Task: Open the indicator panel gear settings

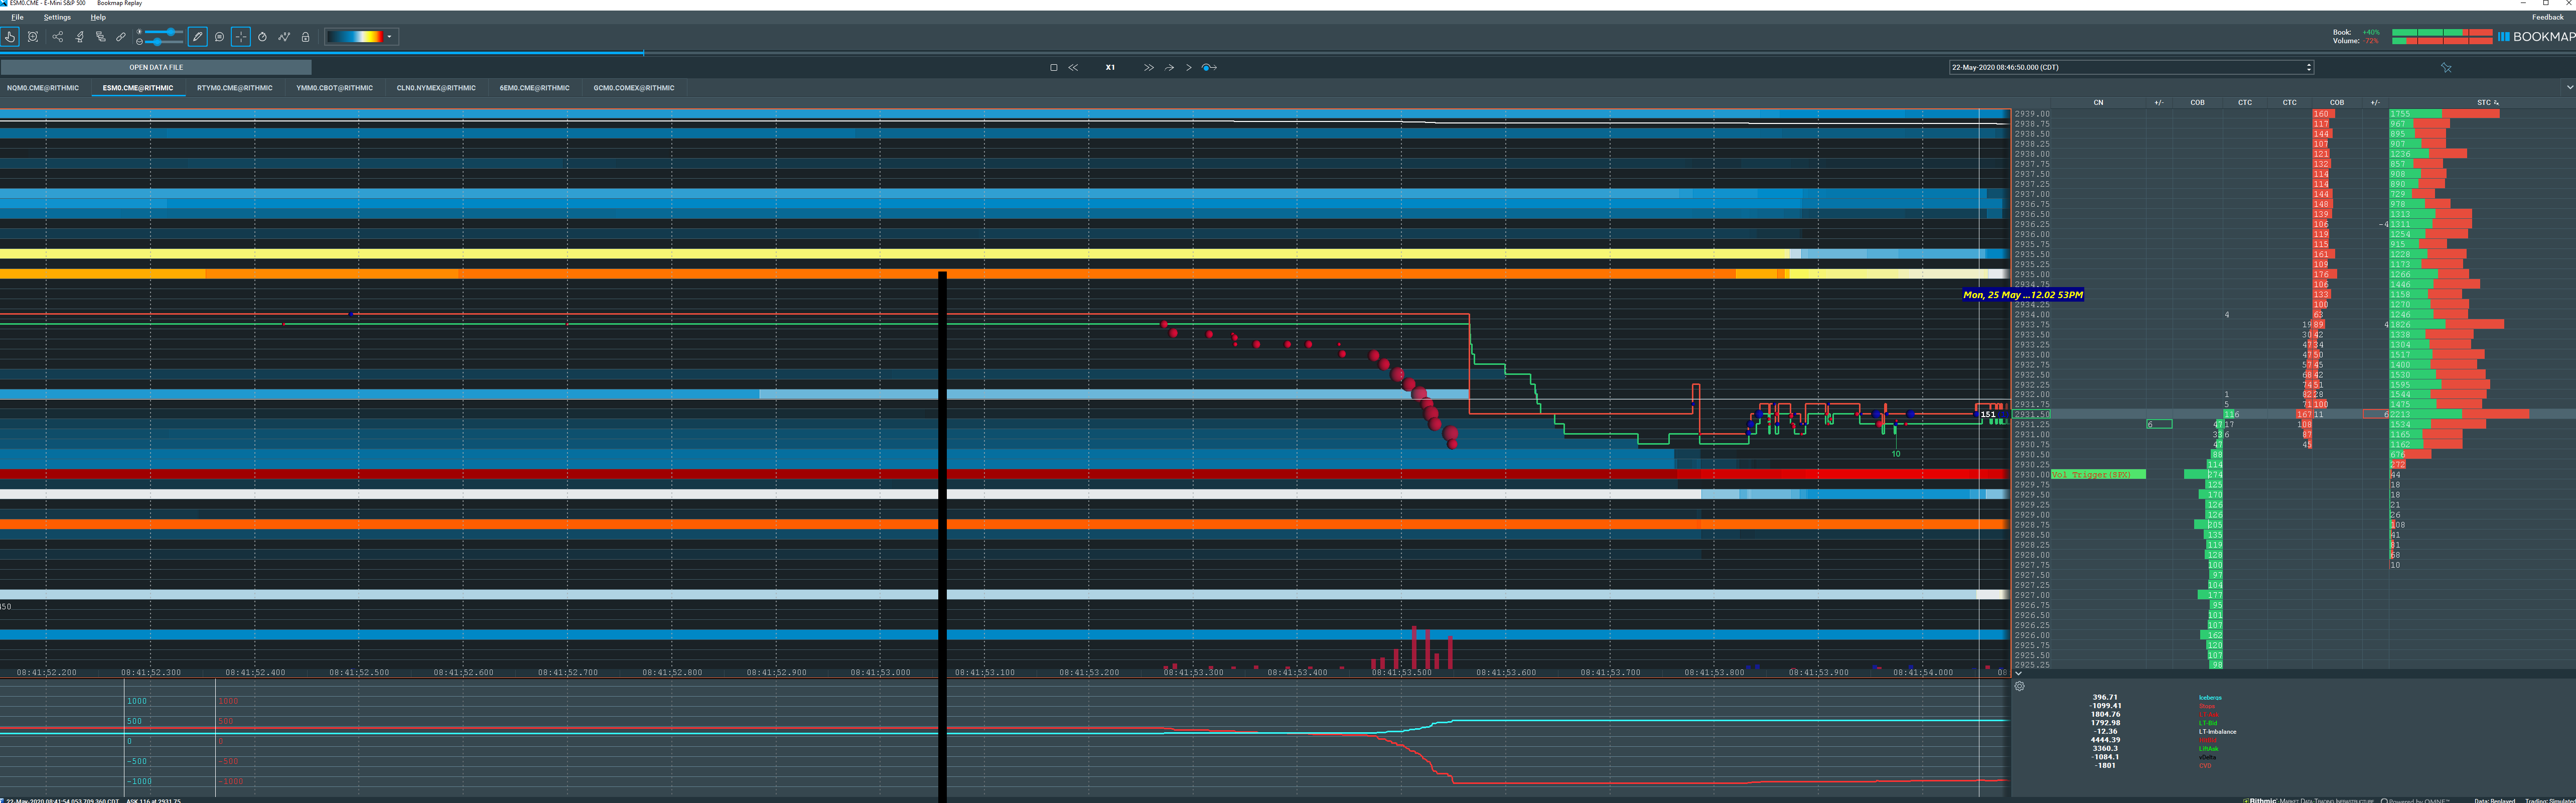Action: pos(2020,686)
